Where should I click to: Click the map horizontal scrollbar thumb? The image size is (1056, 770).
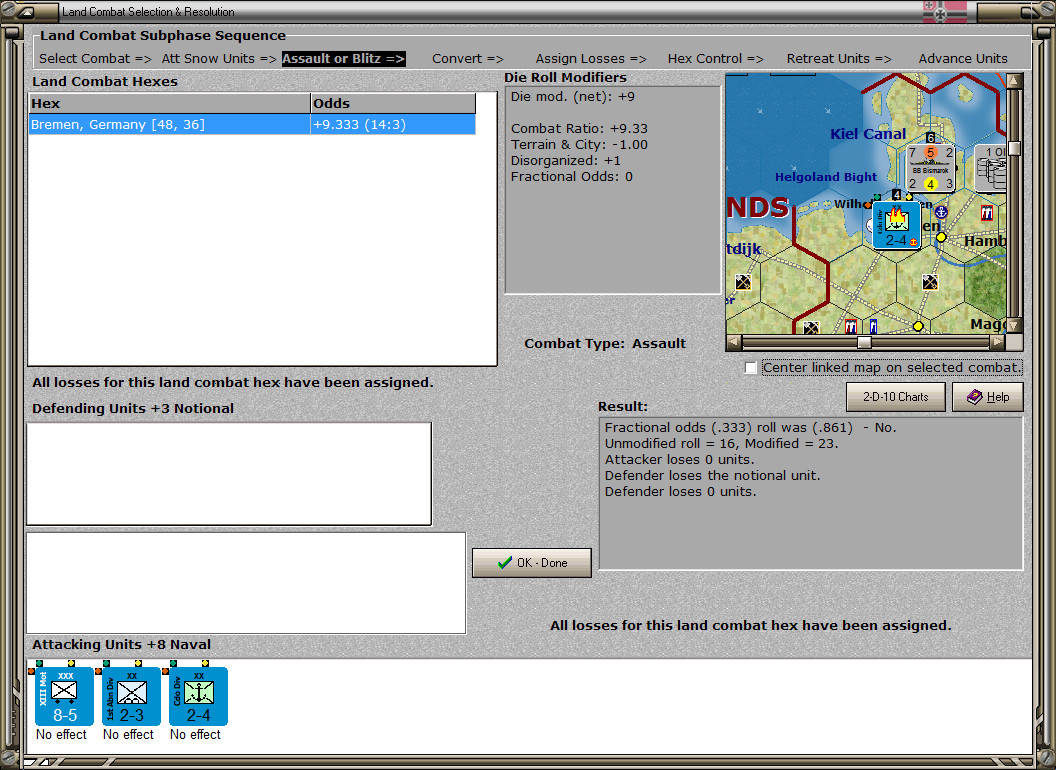tap(864, 342)
